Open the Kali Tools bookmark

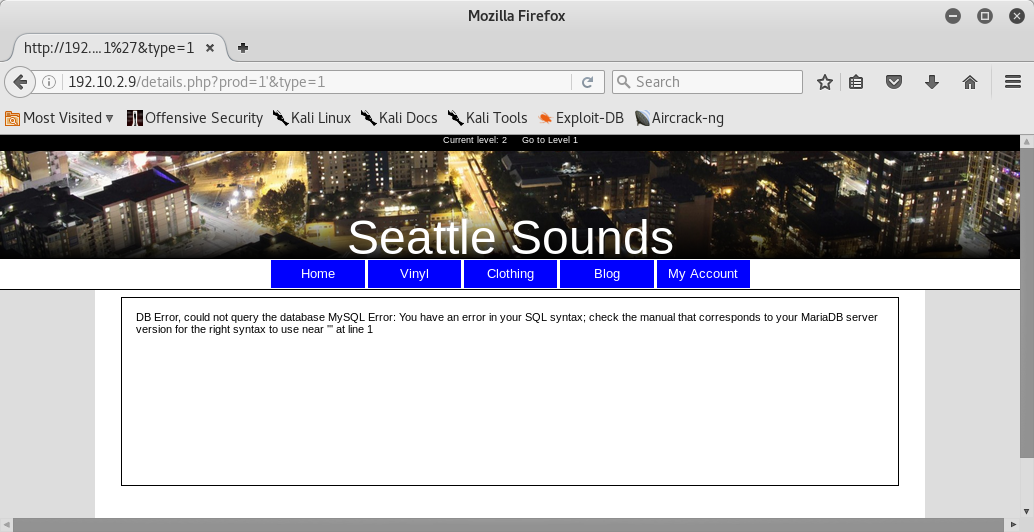pyautogui.click(x=487, y=118)
